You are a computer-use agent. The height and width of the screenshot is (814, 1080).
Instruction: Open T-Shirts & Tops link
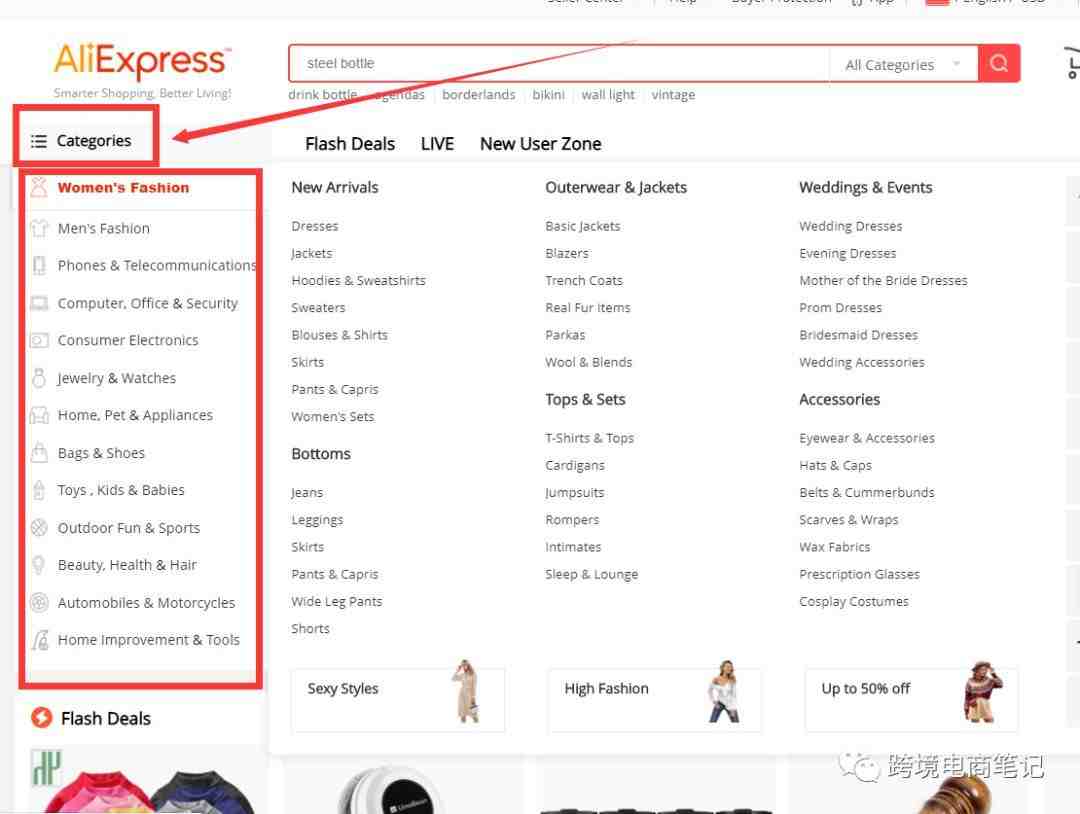tap(590, 438)
